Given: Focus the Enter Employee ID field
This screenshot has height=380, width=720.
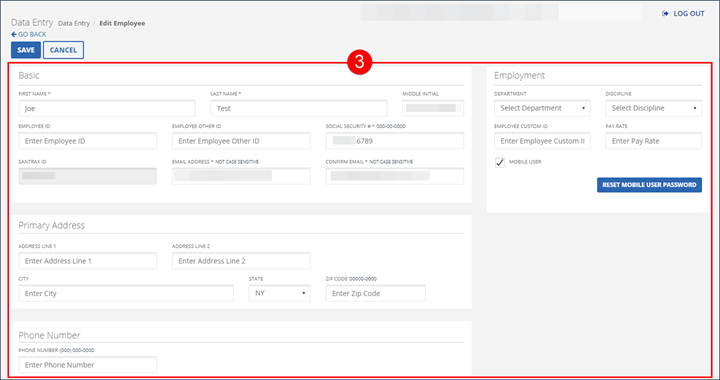Looking at the screenshot, I should point(87,141).
